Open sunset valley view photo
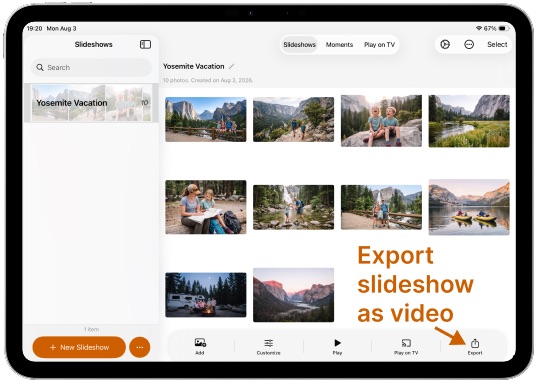Viewport: 539px width, 384px height. tap(293, 295)
